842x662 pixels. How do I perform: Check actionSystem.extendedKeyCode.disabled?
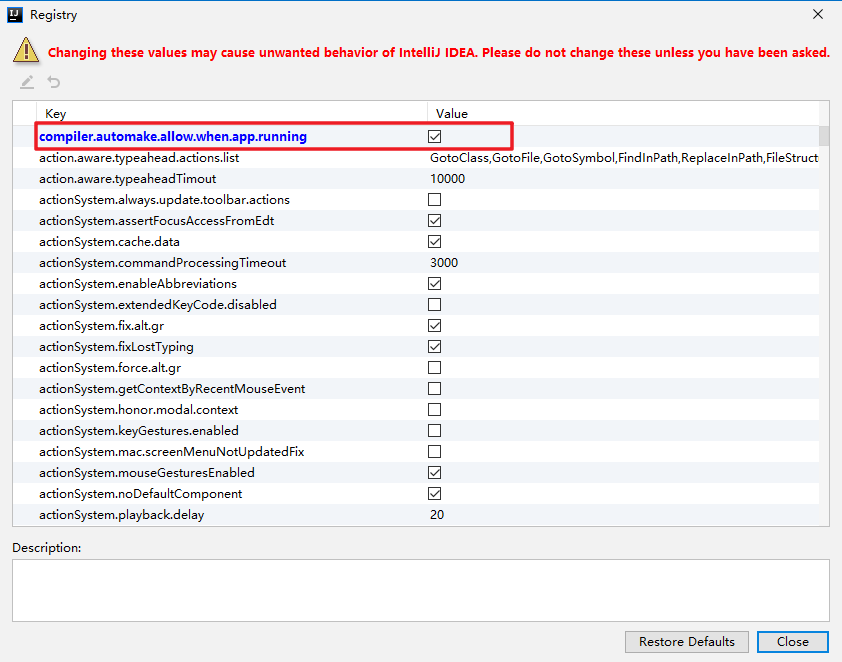pos(434,304)
